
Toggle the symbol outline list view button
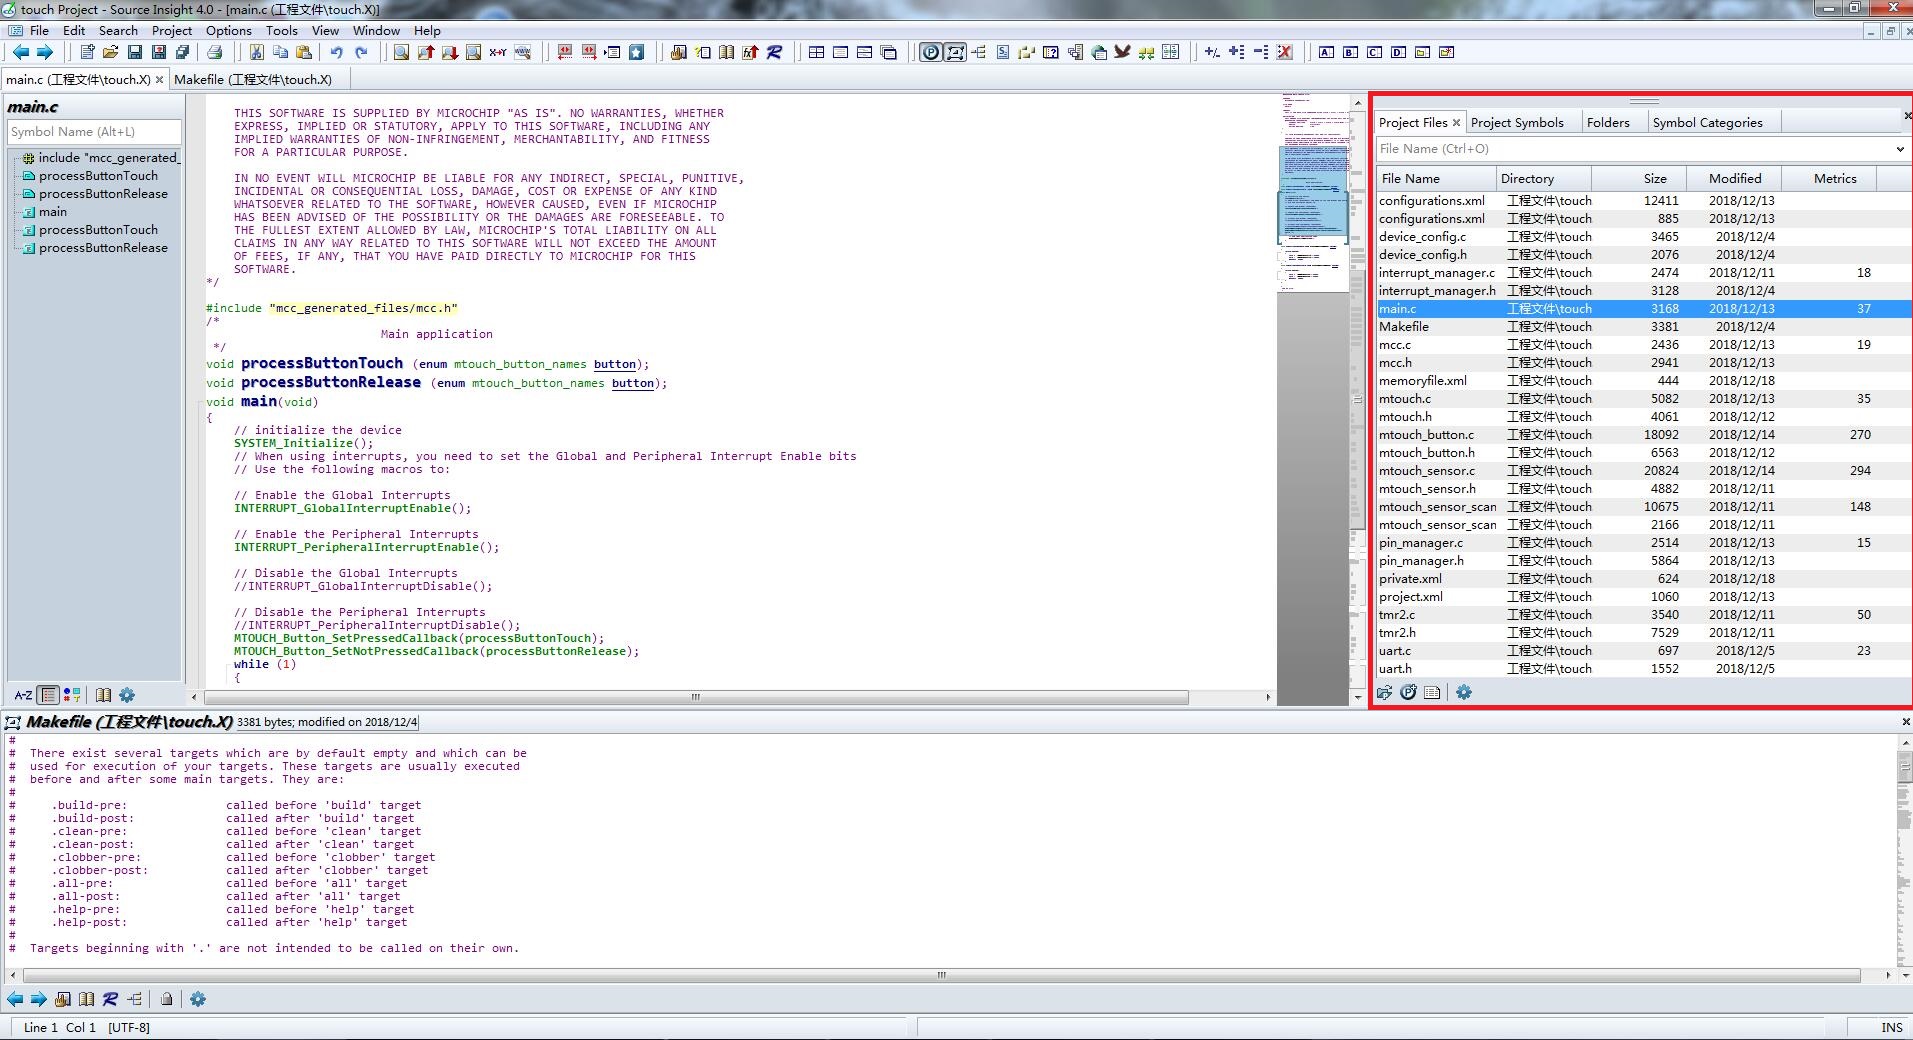48,695
